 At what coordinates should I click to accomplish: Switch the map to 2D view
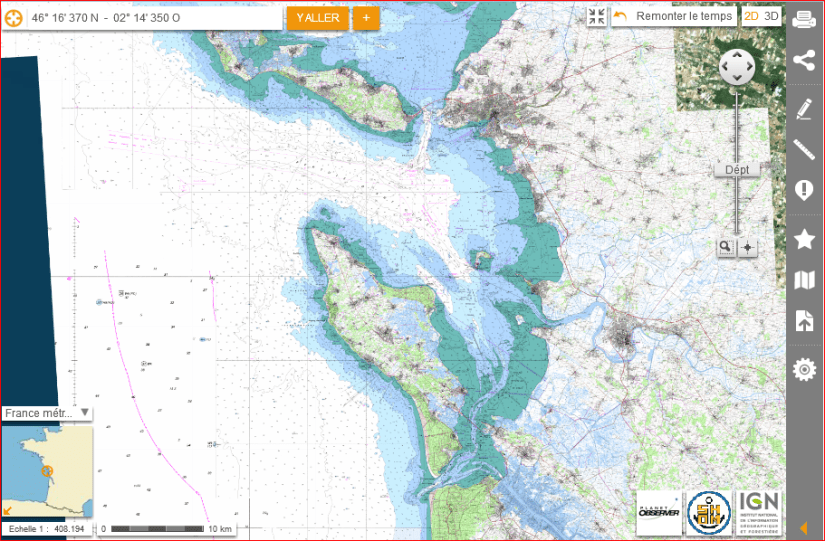750,17
